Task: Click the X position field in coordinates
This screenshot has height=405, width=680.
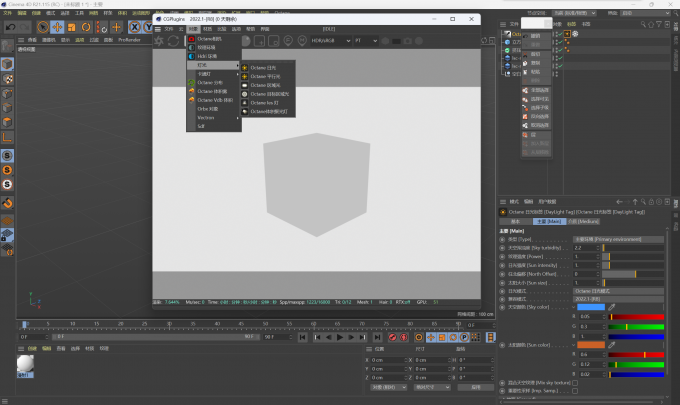Action: pos(389,360)
